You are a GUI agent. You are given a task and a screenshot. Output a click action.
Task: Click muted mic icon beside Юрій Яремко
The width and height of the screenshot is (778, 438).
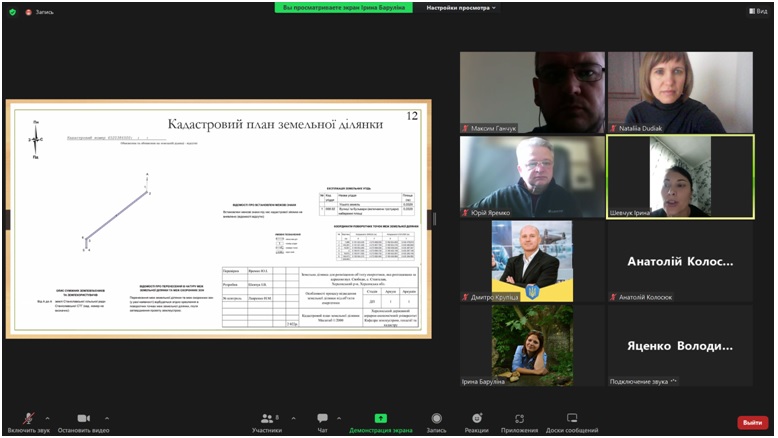[465, 213]
